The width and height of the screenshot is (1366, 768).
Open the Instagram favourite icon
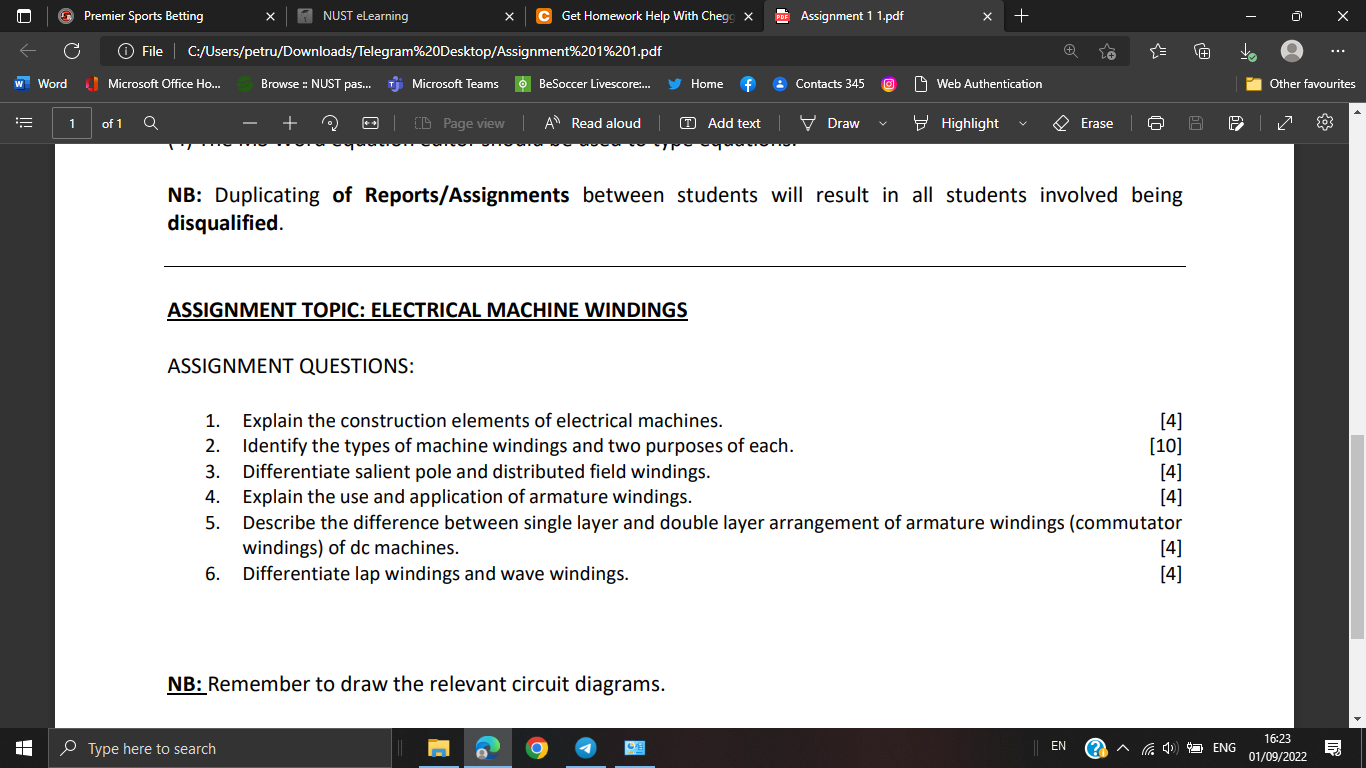[889, 84]
